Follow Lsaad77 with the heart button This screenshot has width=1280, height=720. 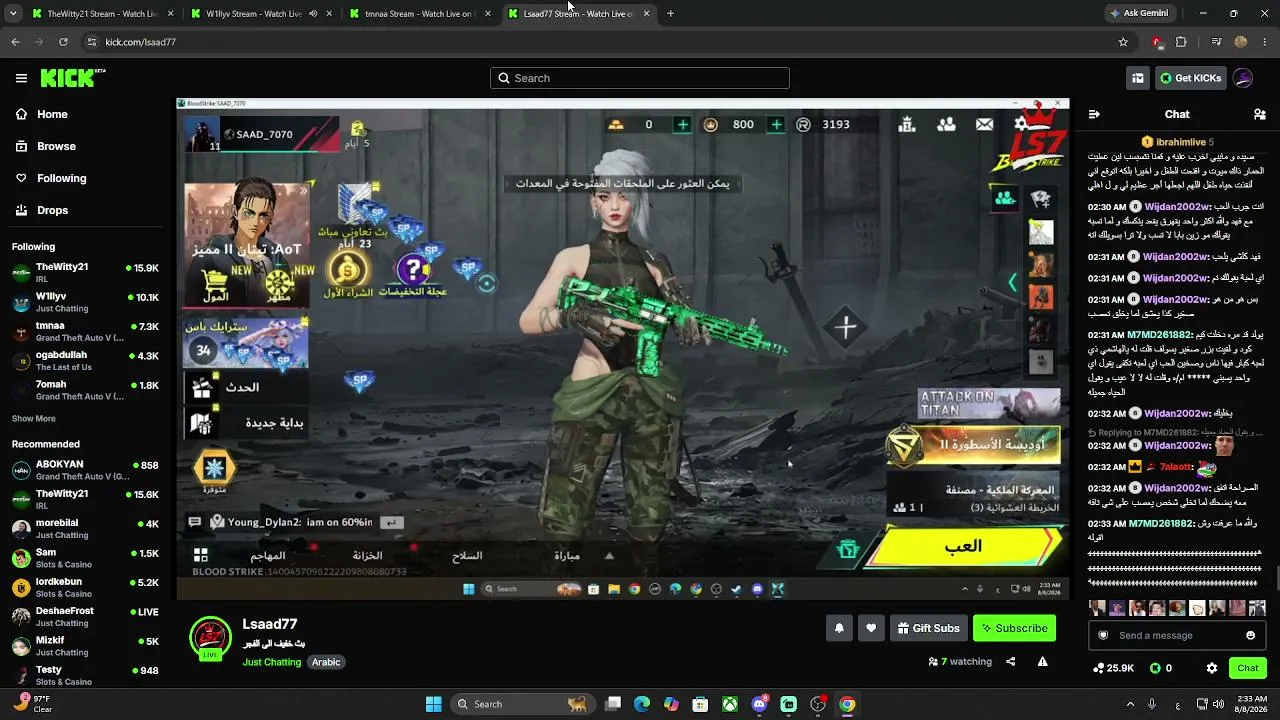point(871,628)
